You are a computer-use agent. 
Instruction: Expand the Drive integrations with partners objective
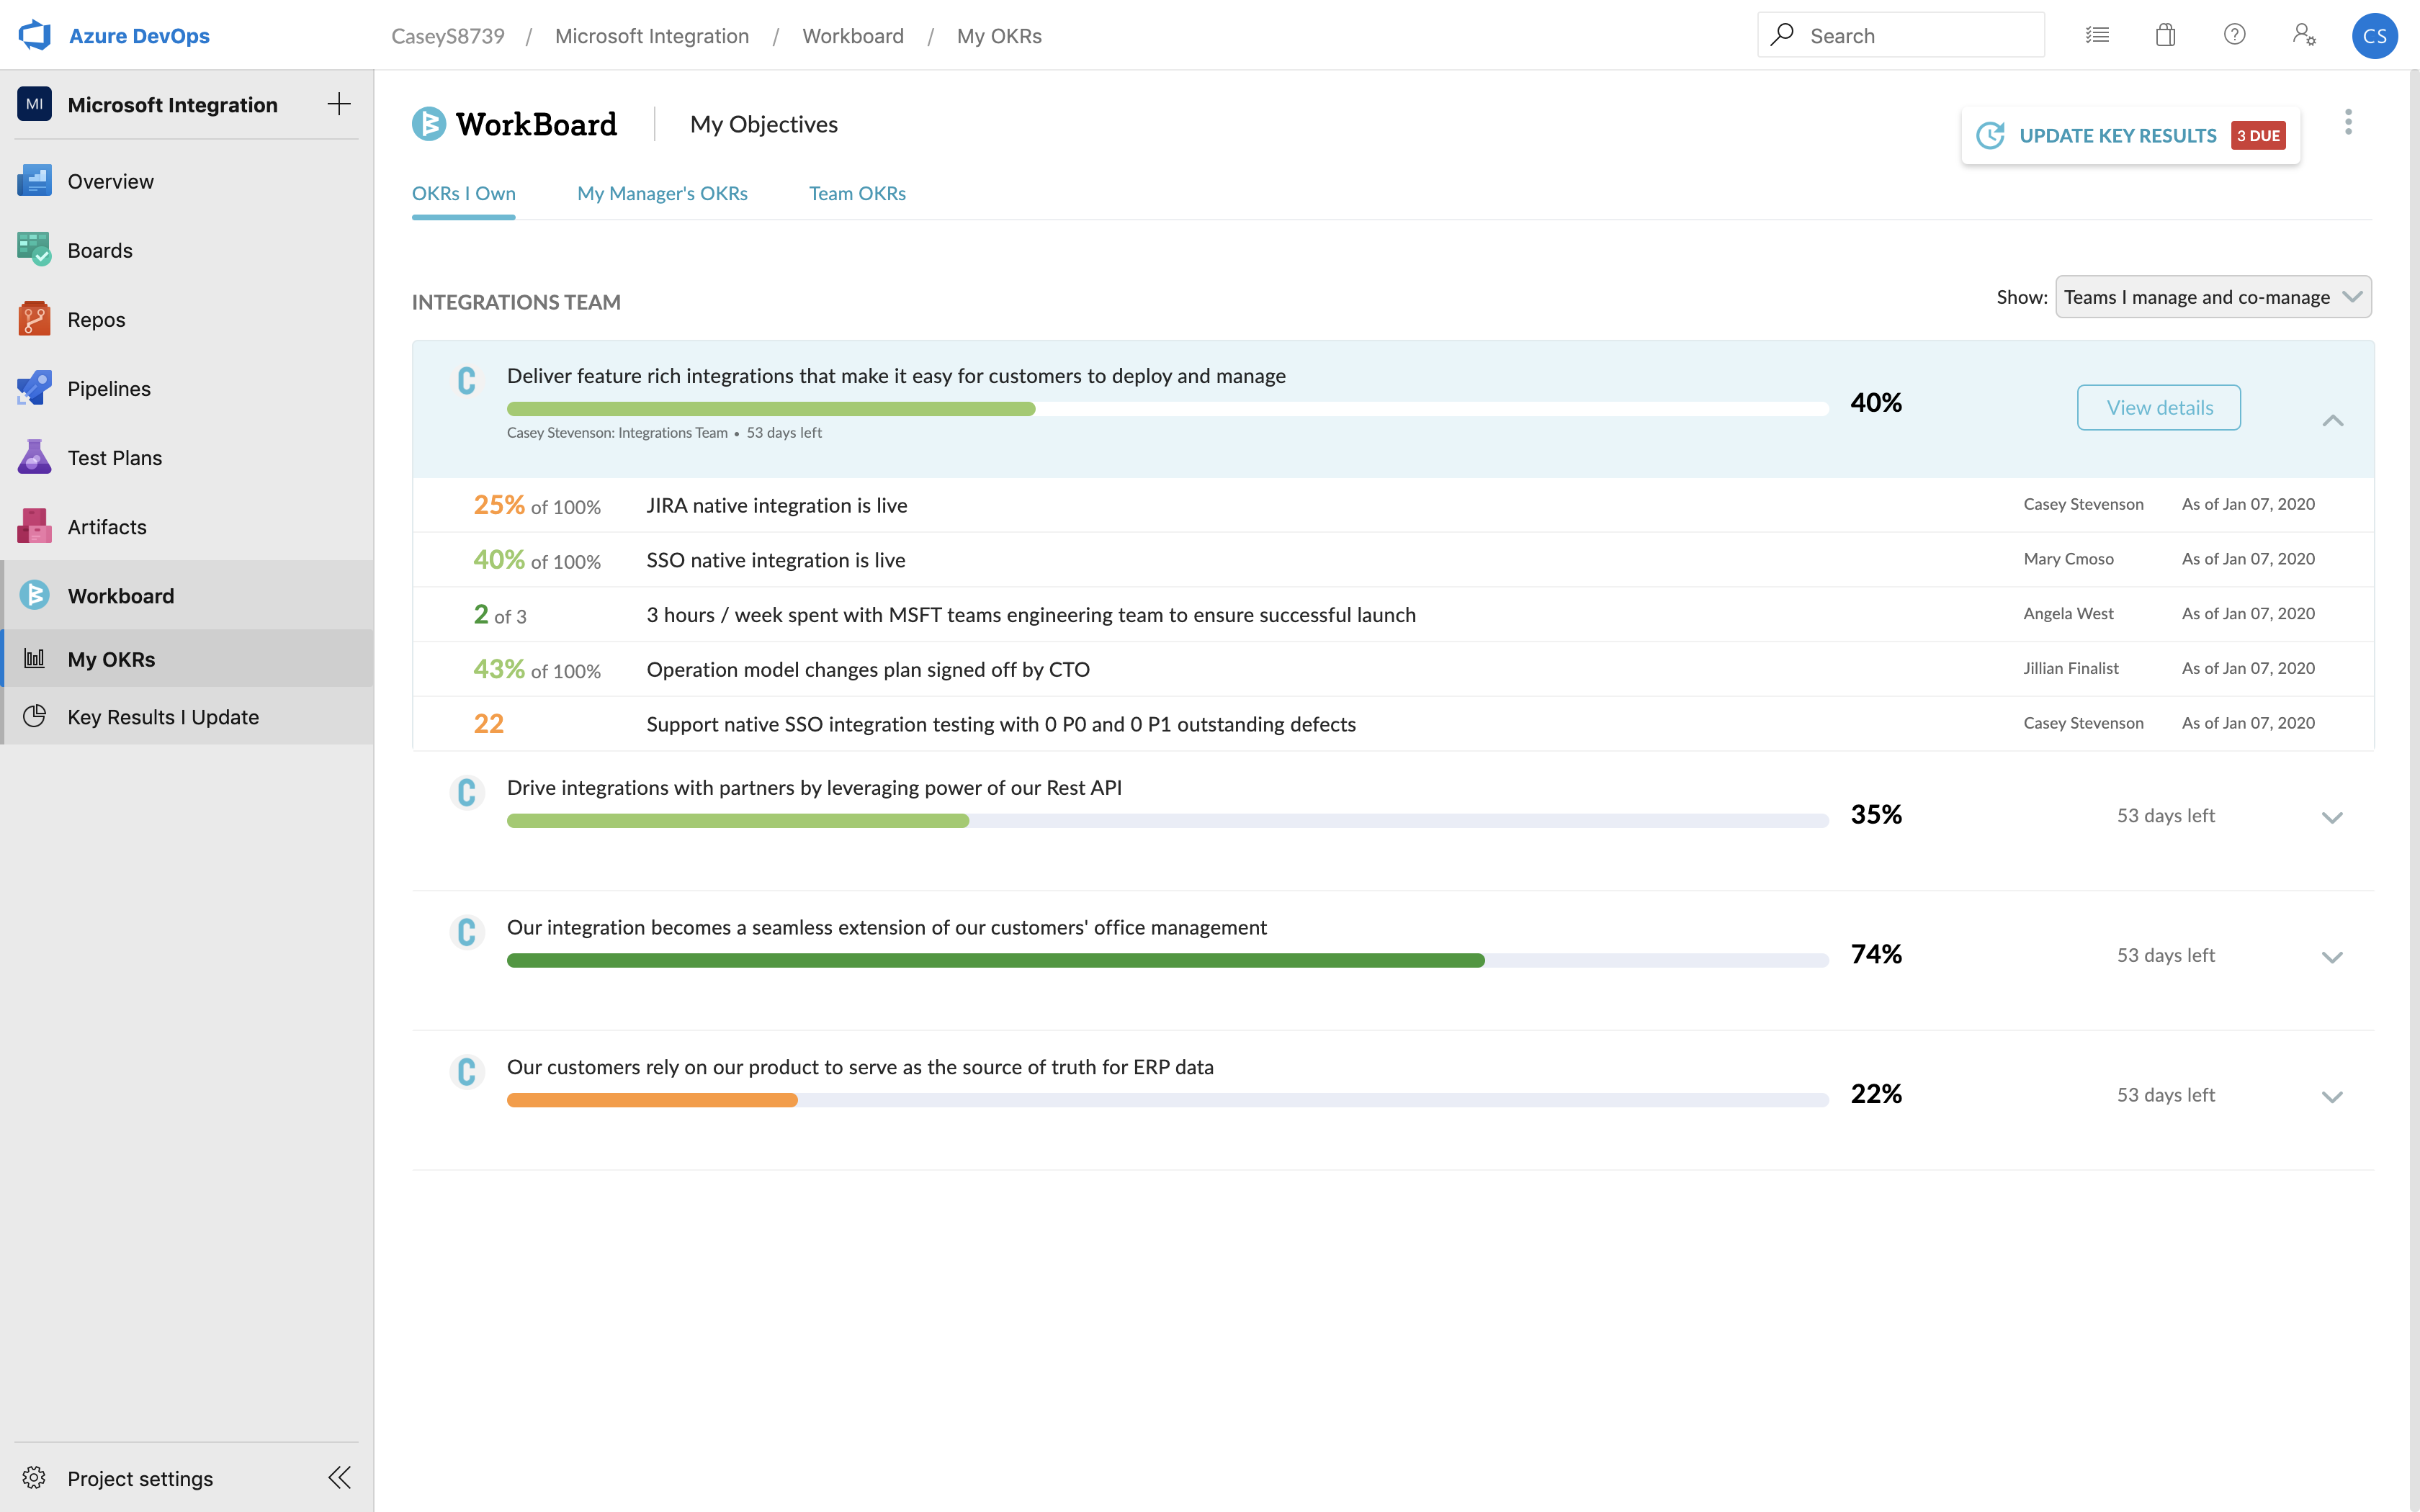(2332, 818)
